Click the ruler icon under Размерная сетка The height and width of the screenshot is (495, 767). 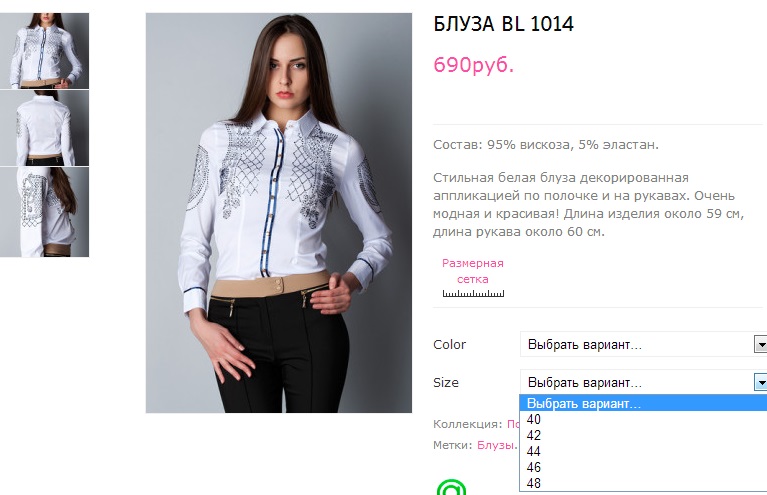click(x=473, y=294)
